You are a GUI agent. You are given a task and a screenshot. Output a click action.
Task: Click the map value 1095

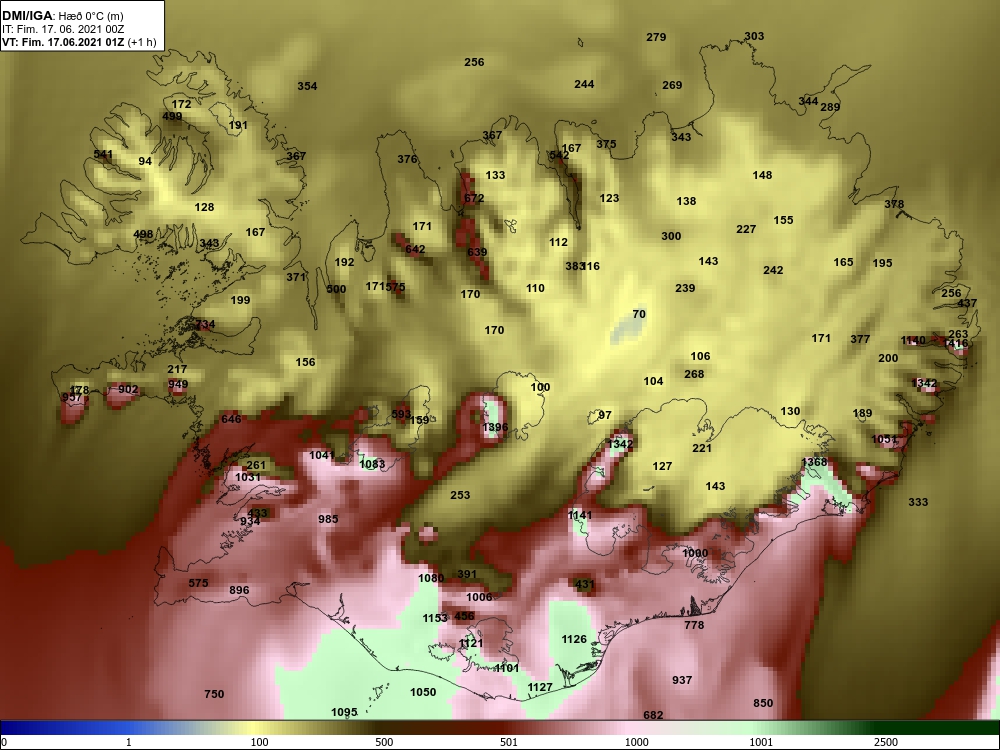pyautogui.click(x=344, y=713)
